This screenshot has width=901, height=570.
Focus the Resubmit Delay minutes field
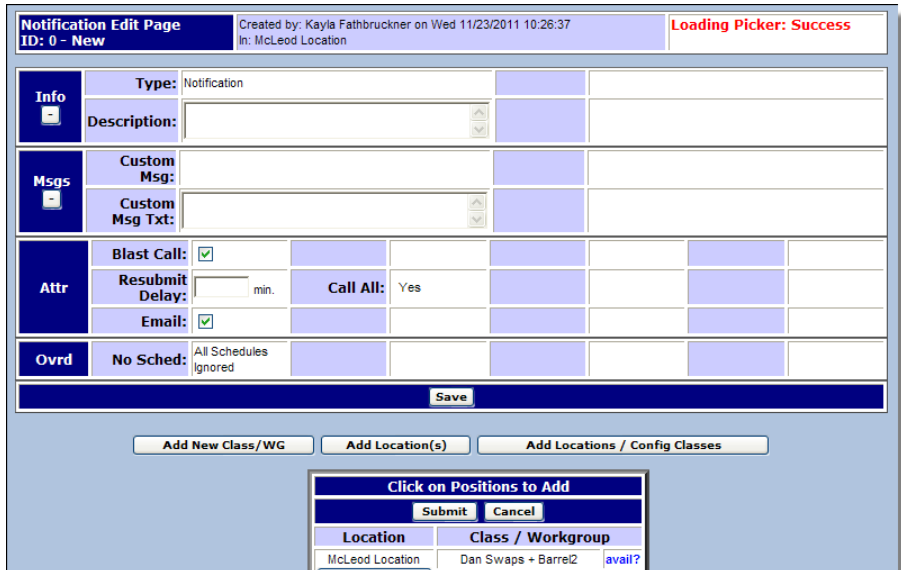[x=221, y=288]
